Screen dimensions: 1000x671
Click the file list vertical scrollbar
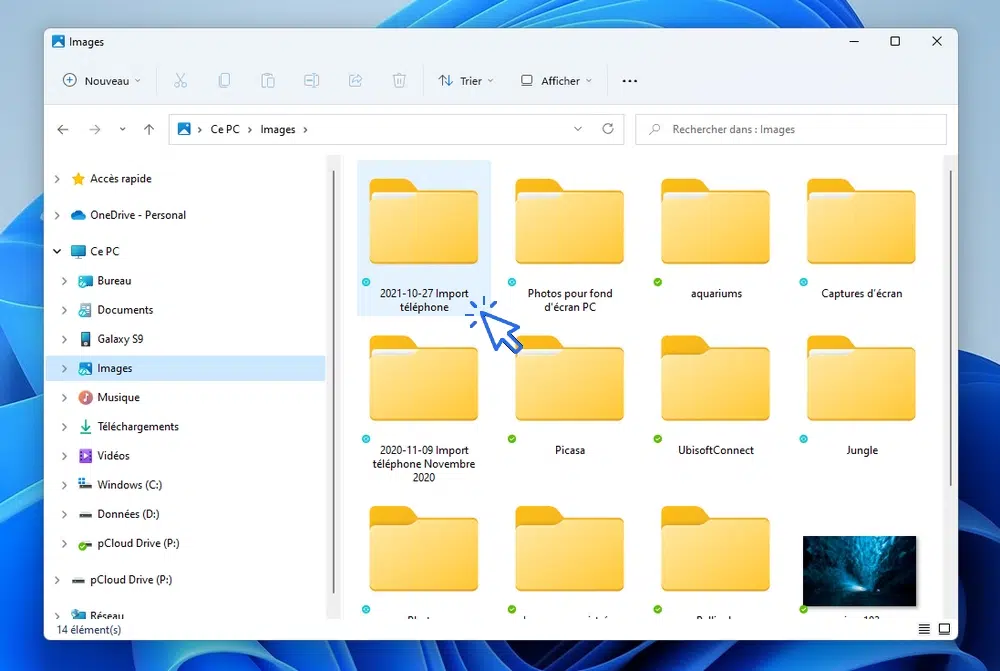coord(950,330)
